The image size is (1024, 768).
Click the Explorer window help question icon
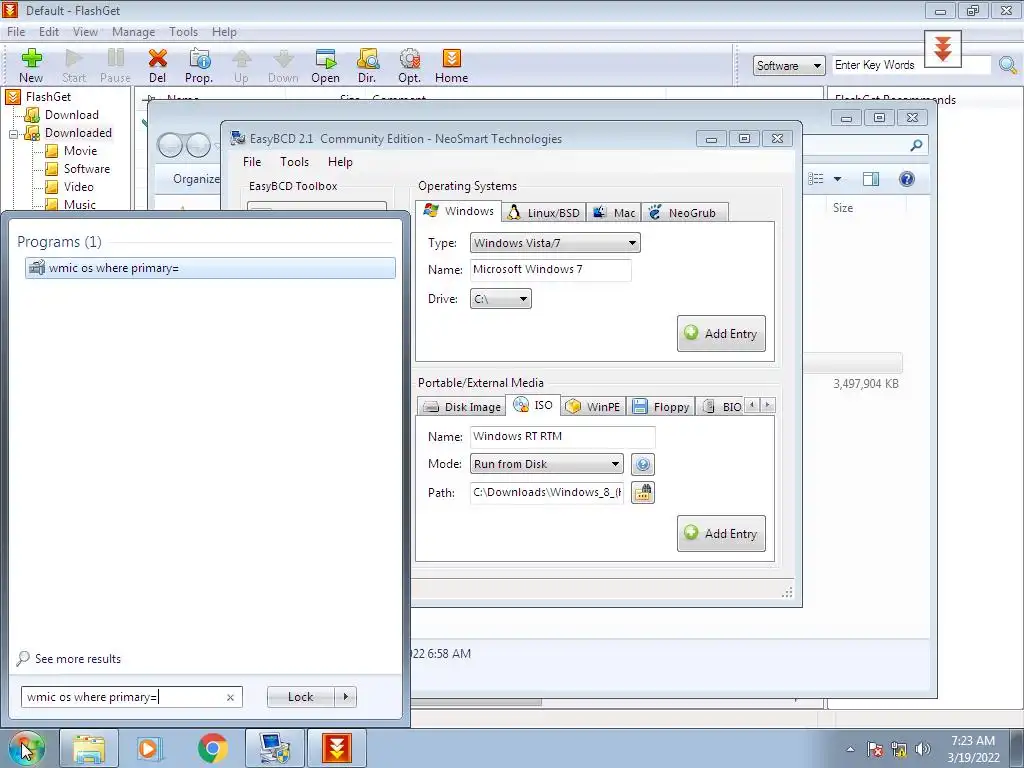[906, 179]
